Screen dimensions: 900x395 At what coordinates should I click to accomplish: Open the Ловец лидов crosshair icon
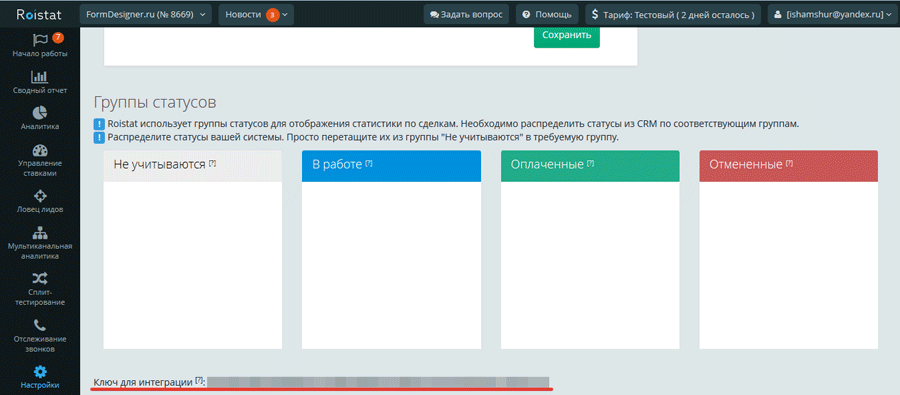click(x=40, y=196)
